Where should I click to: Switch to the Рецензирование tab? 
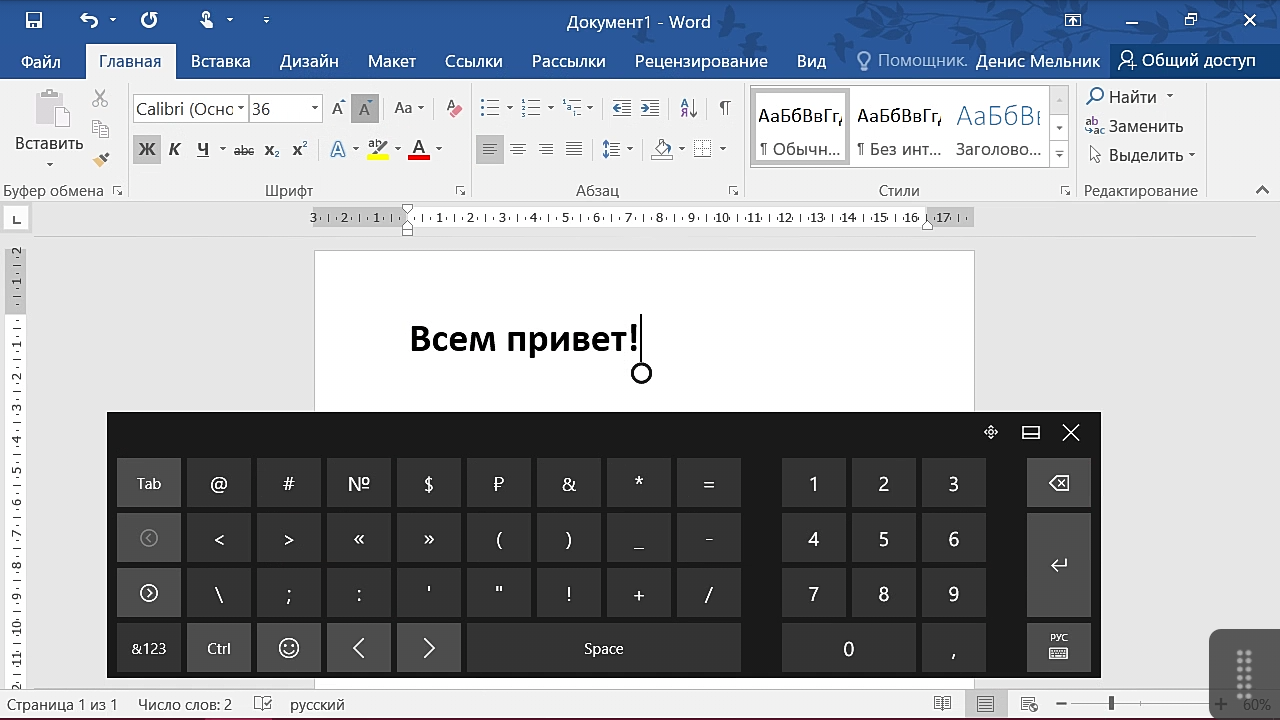(x=701, y=61)
